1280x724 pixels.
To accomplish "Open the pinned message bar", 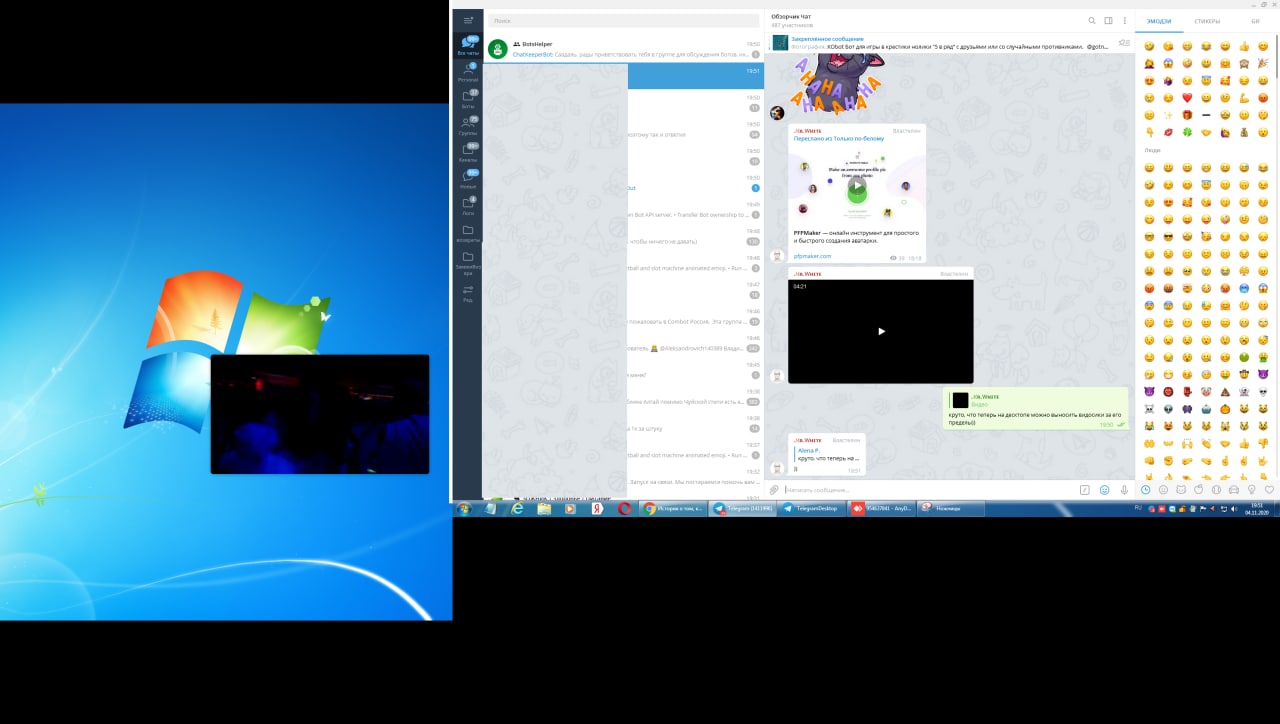I will click(x=940, y=42).
